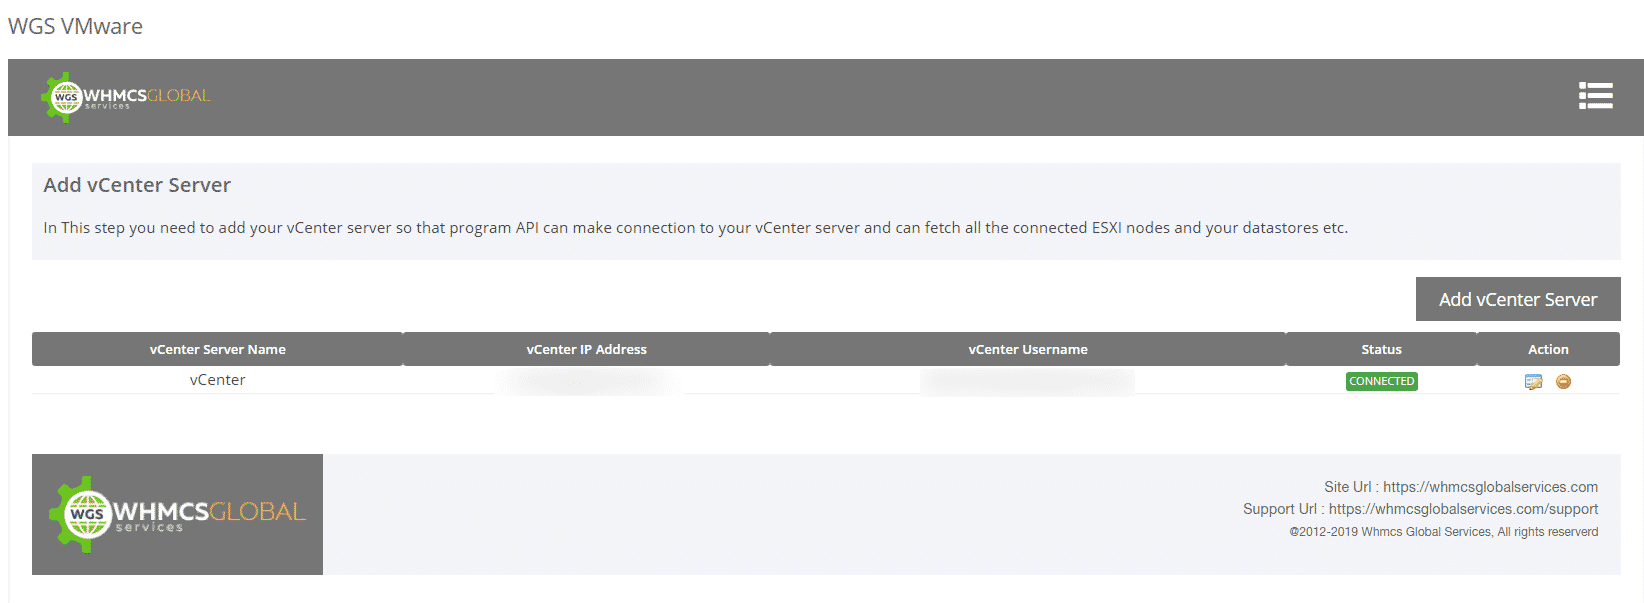Click the Status column header
This screenshot has width=1644, height=603.
click(1381, 349)
